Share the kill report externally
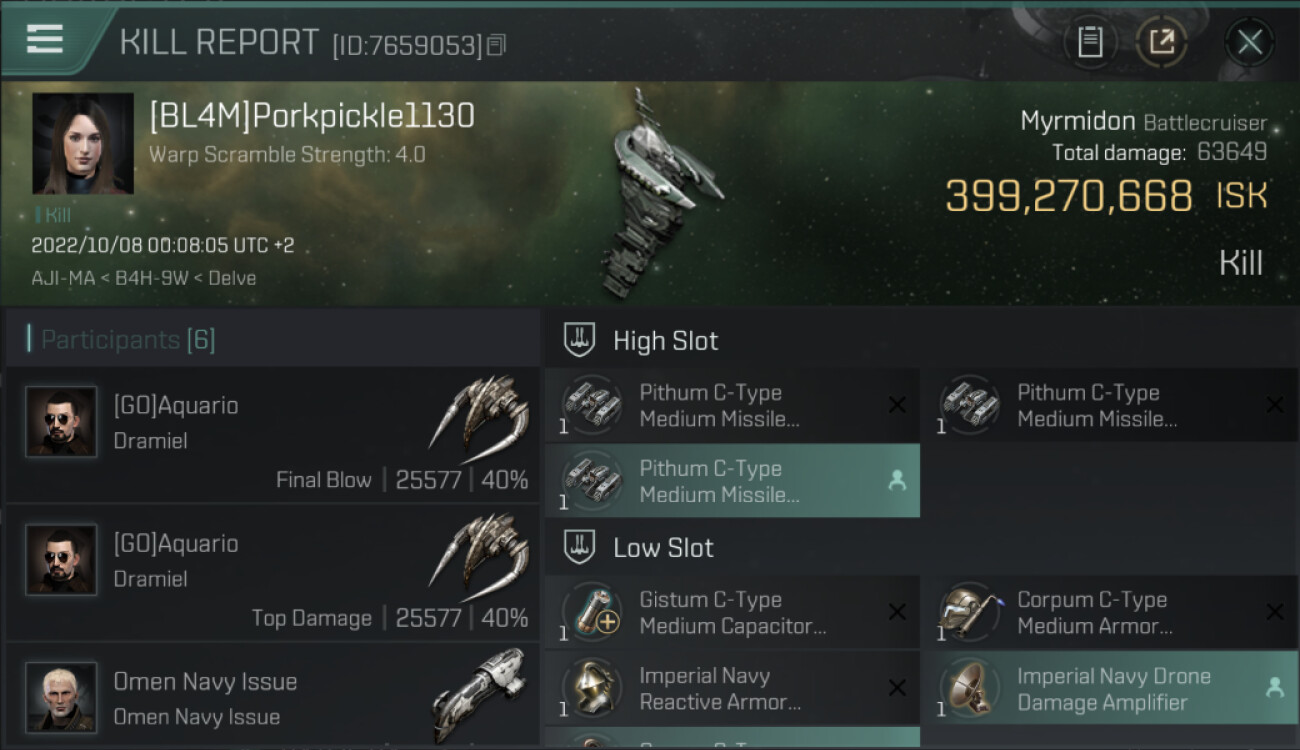Screen dimensions: 1300x750 coord(1162,42)
